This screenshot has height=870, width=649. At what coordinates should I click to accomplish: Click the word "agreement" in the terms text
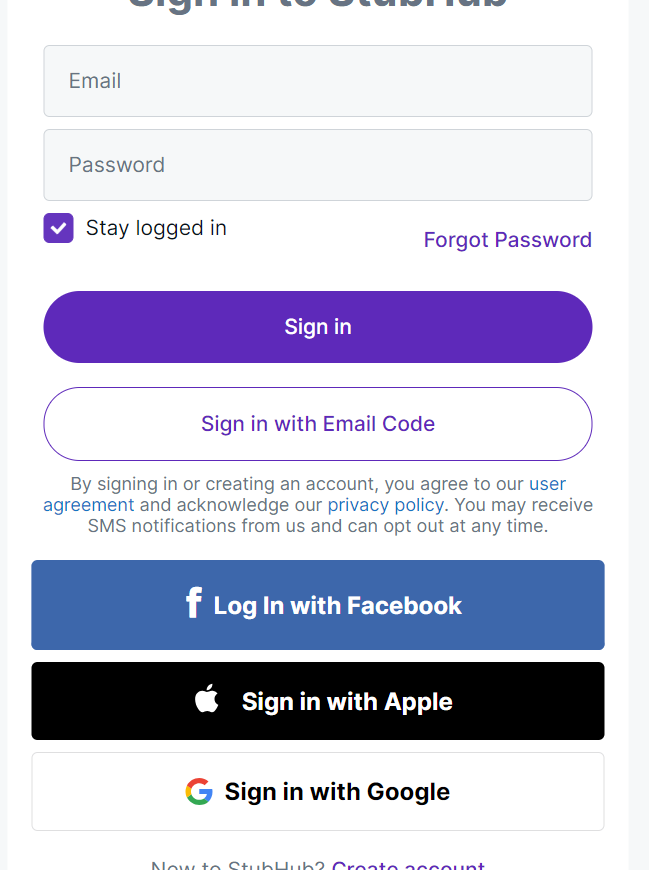(89, 505)
